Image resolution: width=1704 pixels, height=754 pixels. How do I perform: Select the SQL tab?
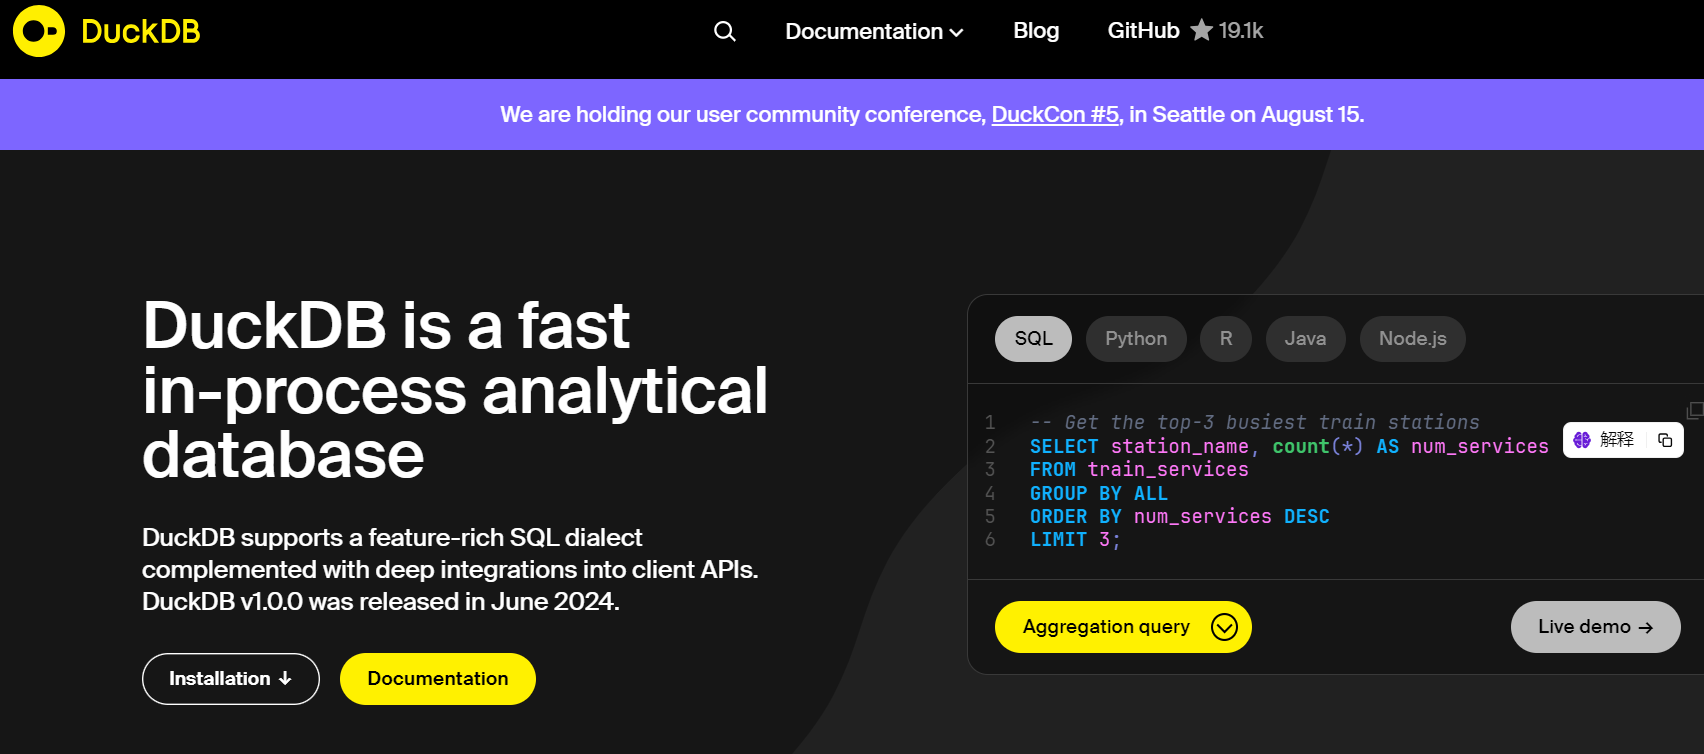click(x=1033, y=339)
